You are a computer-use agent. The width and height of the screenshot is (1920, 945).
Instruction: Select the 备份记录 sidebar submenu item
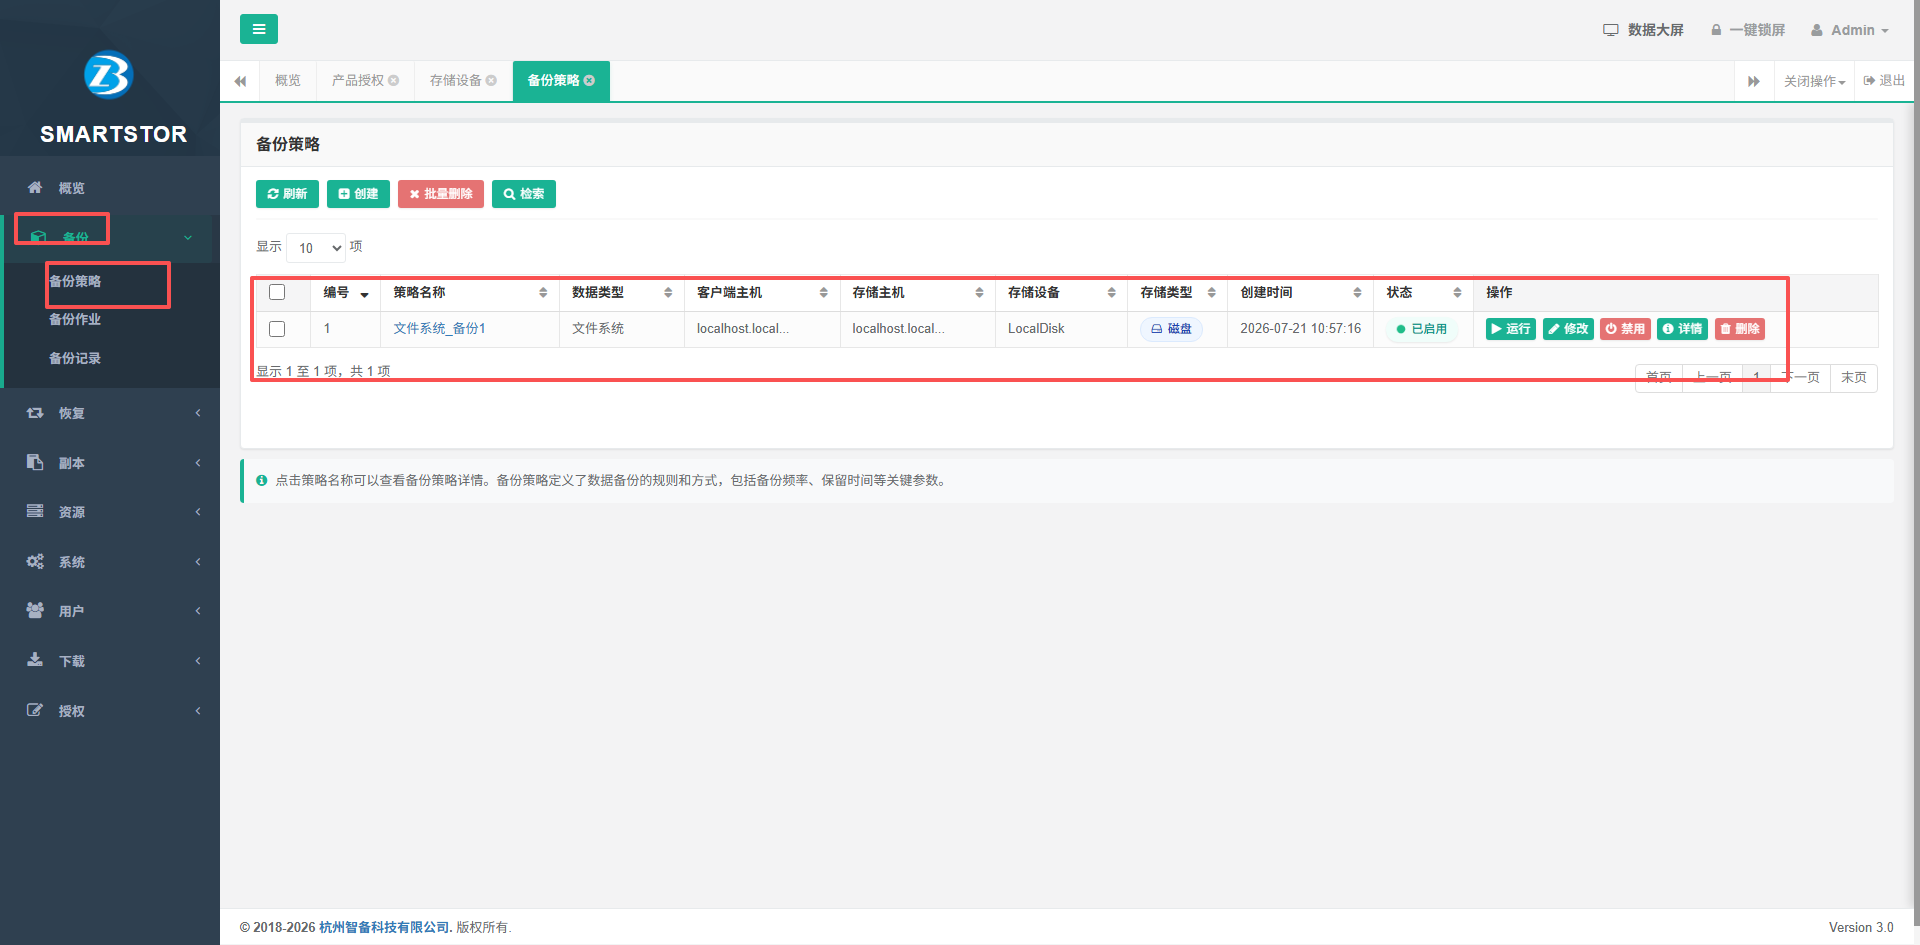click(75, 358)
